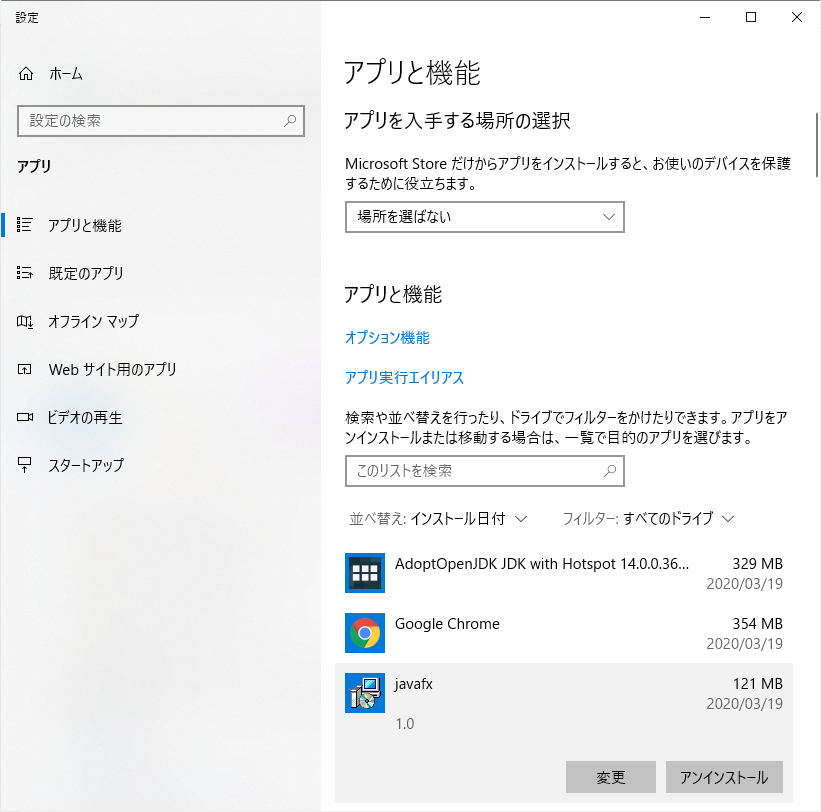The width and height of the screenshot is (821, 812).
Task: Go to ホーム settings home
Action: point(160,74)
